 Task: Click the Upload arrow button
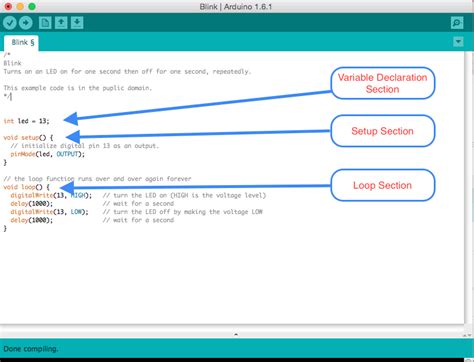26,23
